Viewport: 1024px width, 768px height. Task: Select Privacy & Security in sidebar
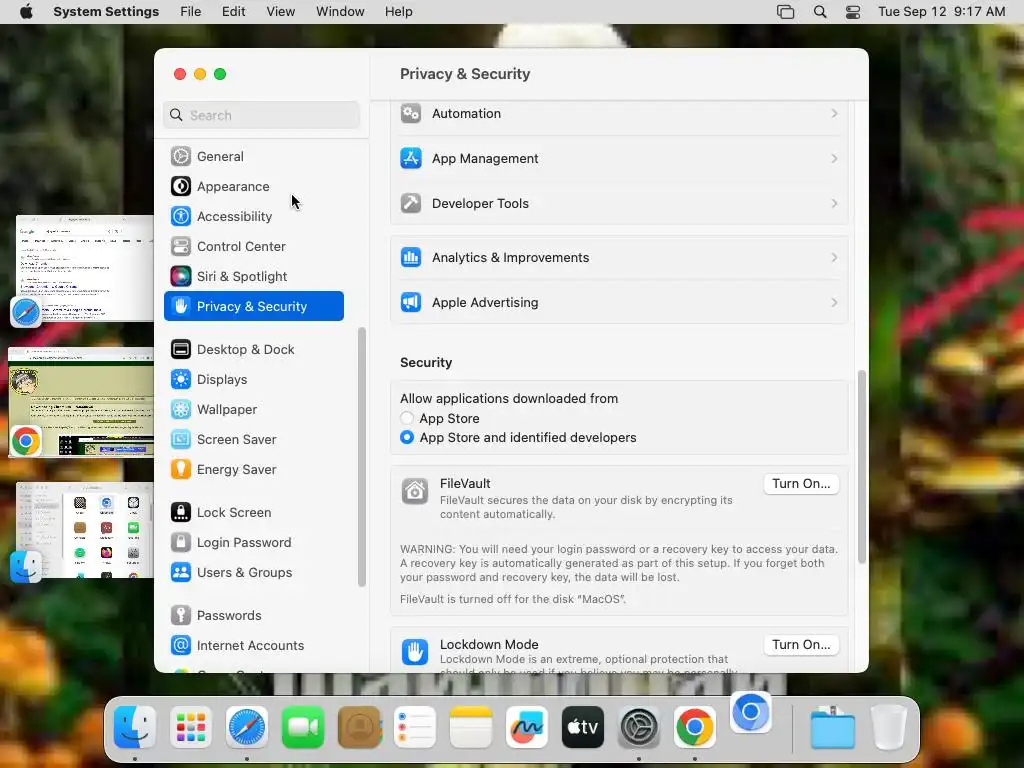pos(254,306)
